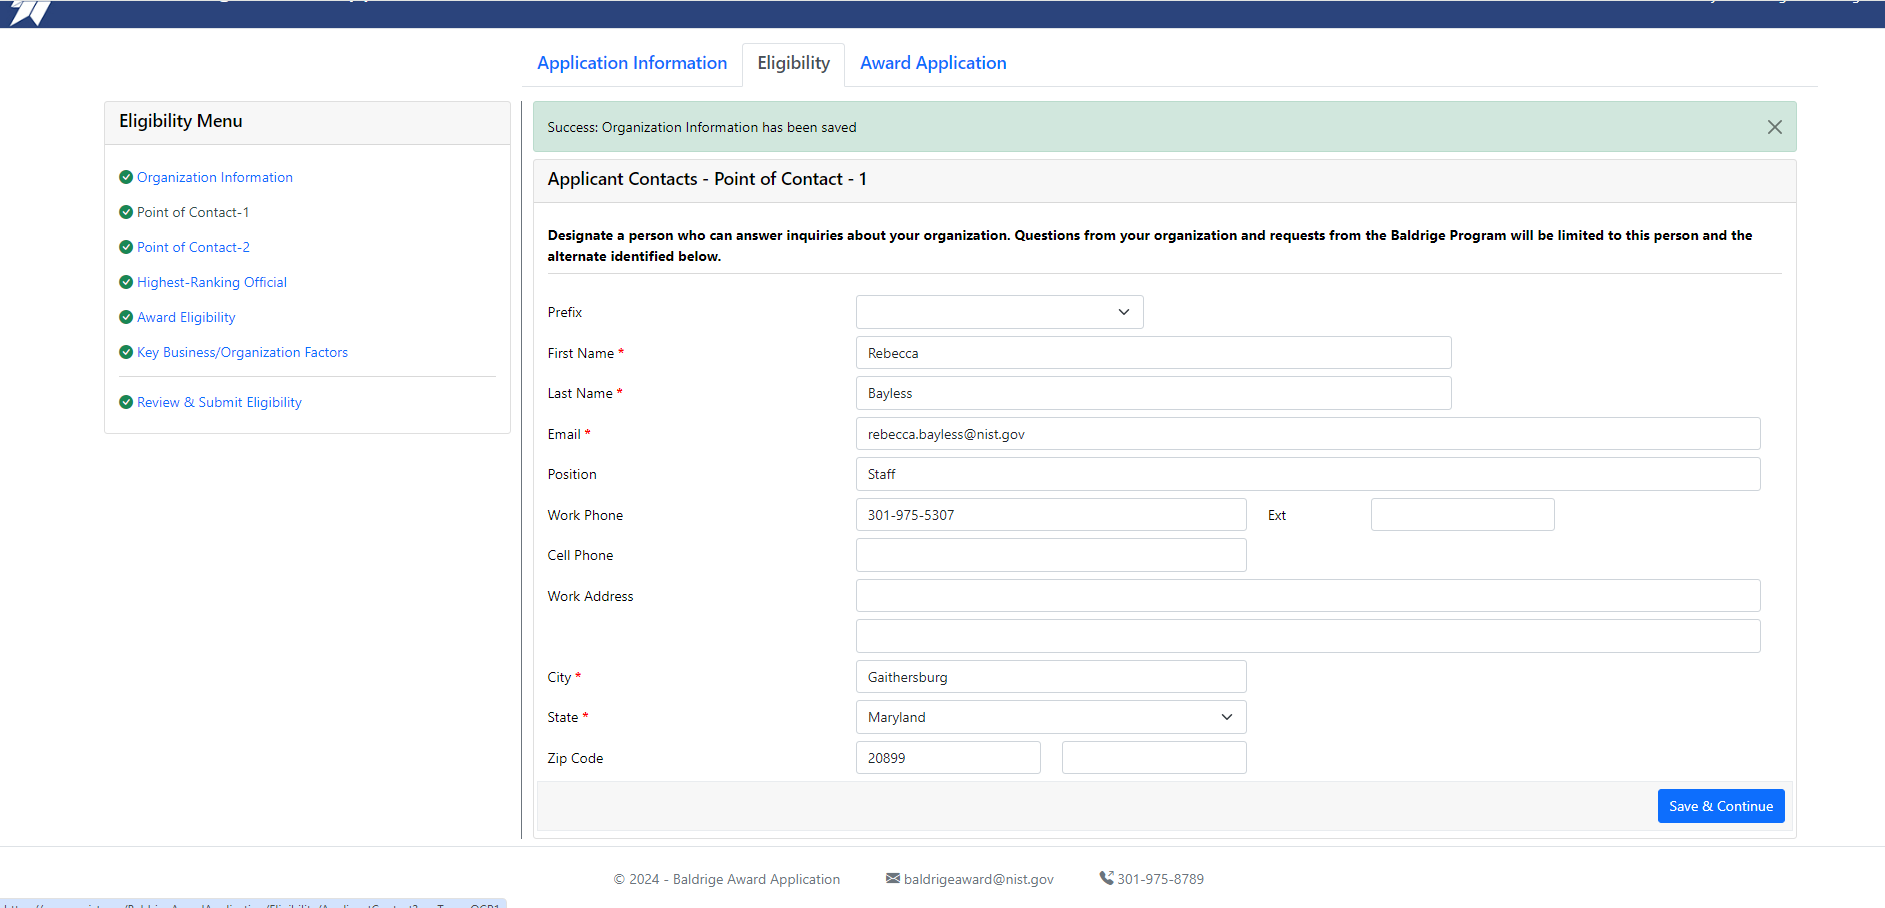Viewport: 1885px width, 908px height.
Task: Click the baldrigeaward@nist.gov email link
Action: click(978, 879)
